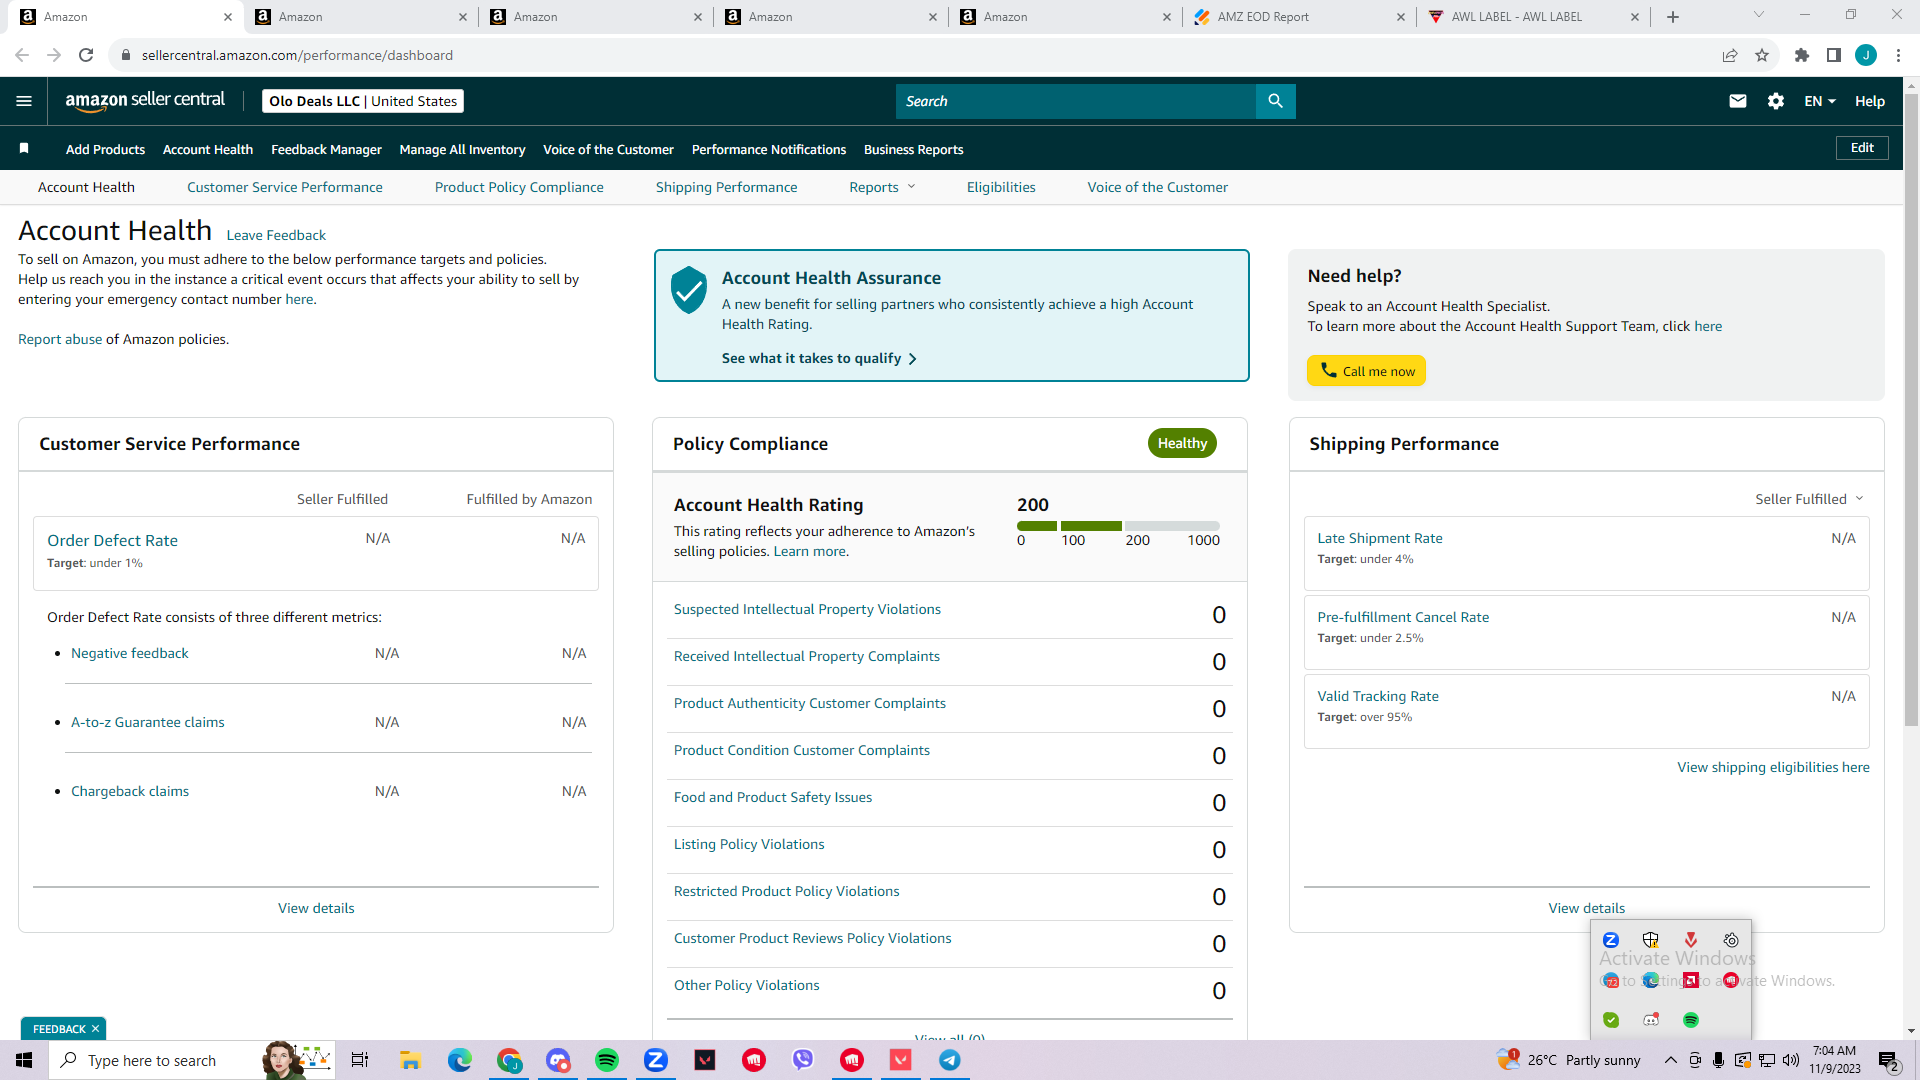Click the Seller Central search field
Screen dimensions: 1920x1080
1076,101
